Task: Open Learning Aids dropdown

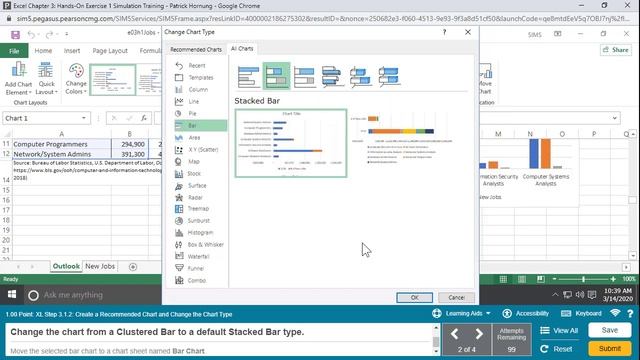Action: (462, 313)
